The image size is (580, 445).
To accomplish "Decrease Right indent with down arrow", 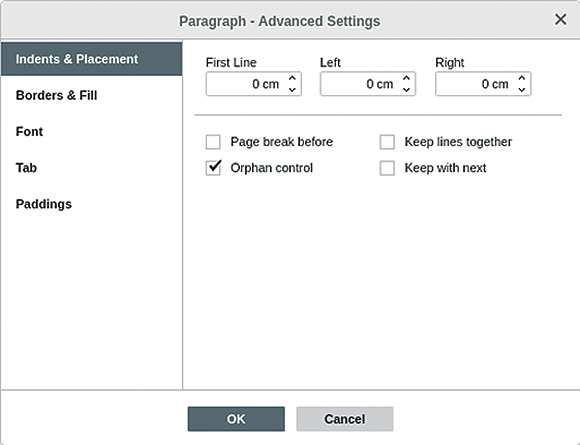I will [522, 90].
